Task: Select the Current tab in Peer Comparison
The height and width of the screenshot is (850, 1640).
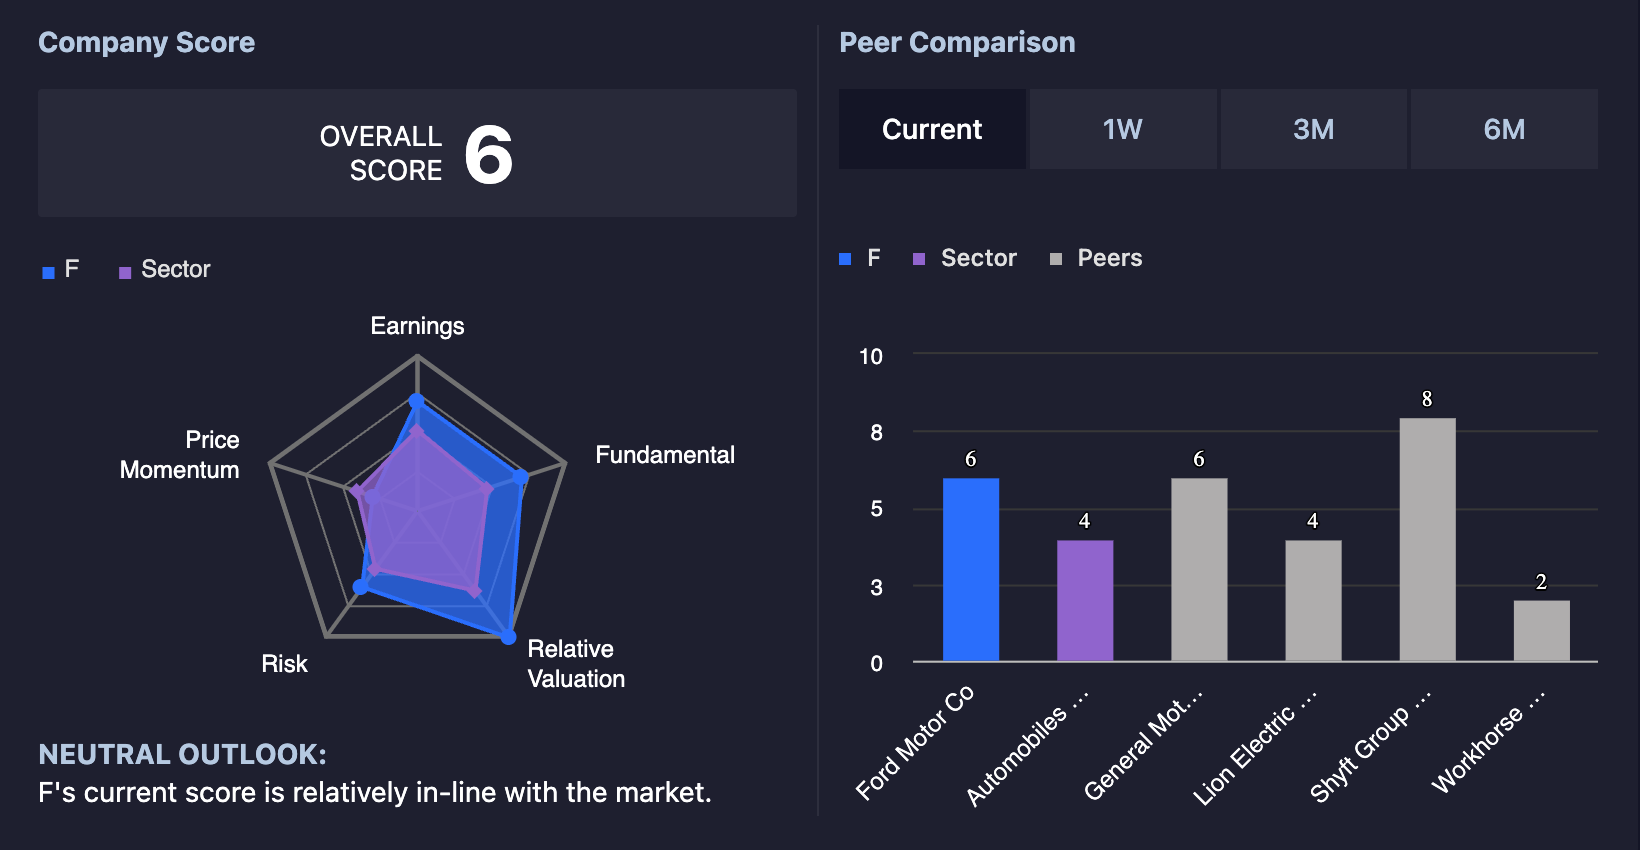Action: point(932,129)
